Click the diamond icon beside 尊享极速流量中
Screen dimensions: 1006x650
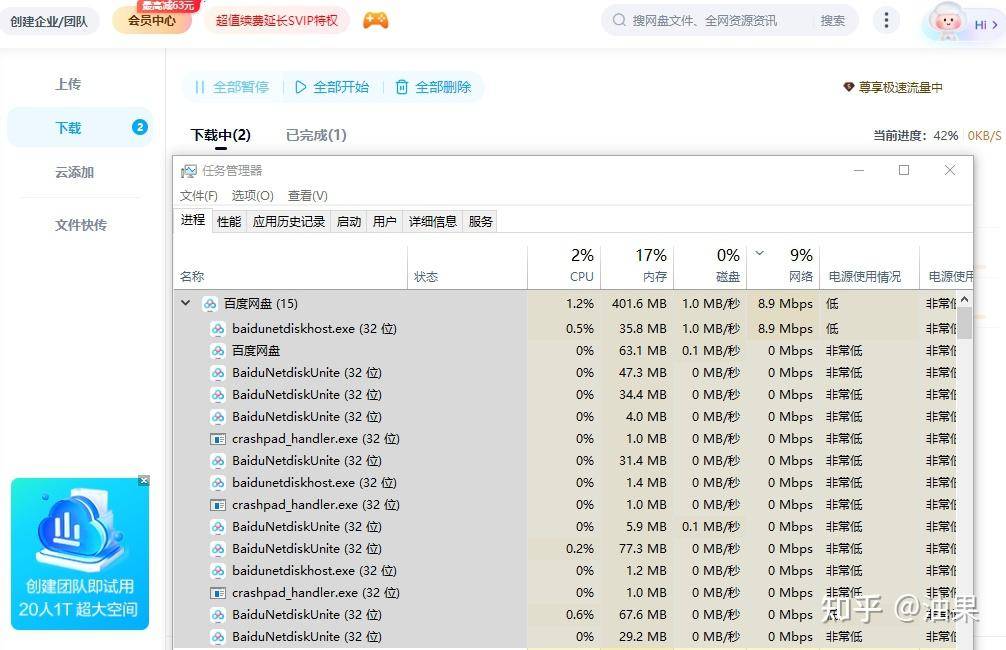pyautogui.click(x=848, y=87)
